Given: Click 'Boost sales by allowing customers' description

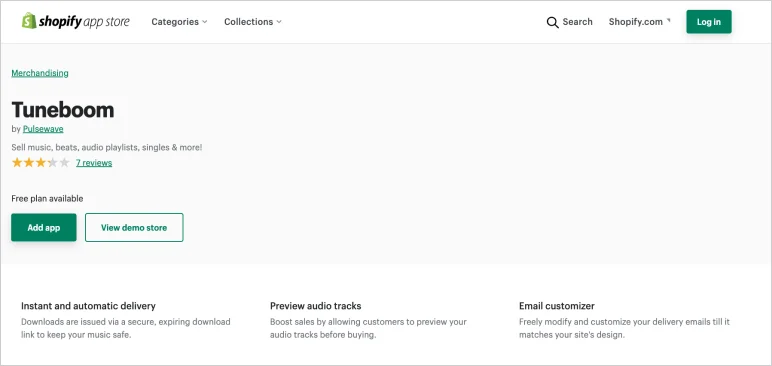Looking at the screenshot, I should 368,328.
